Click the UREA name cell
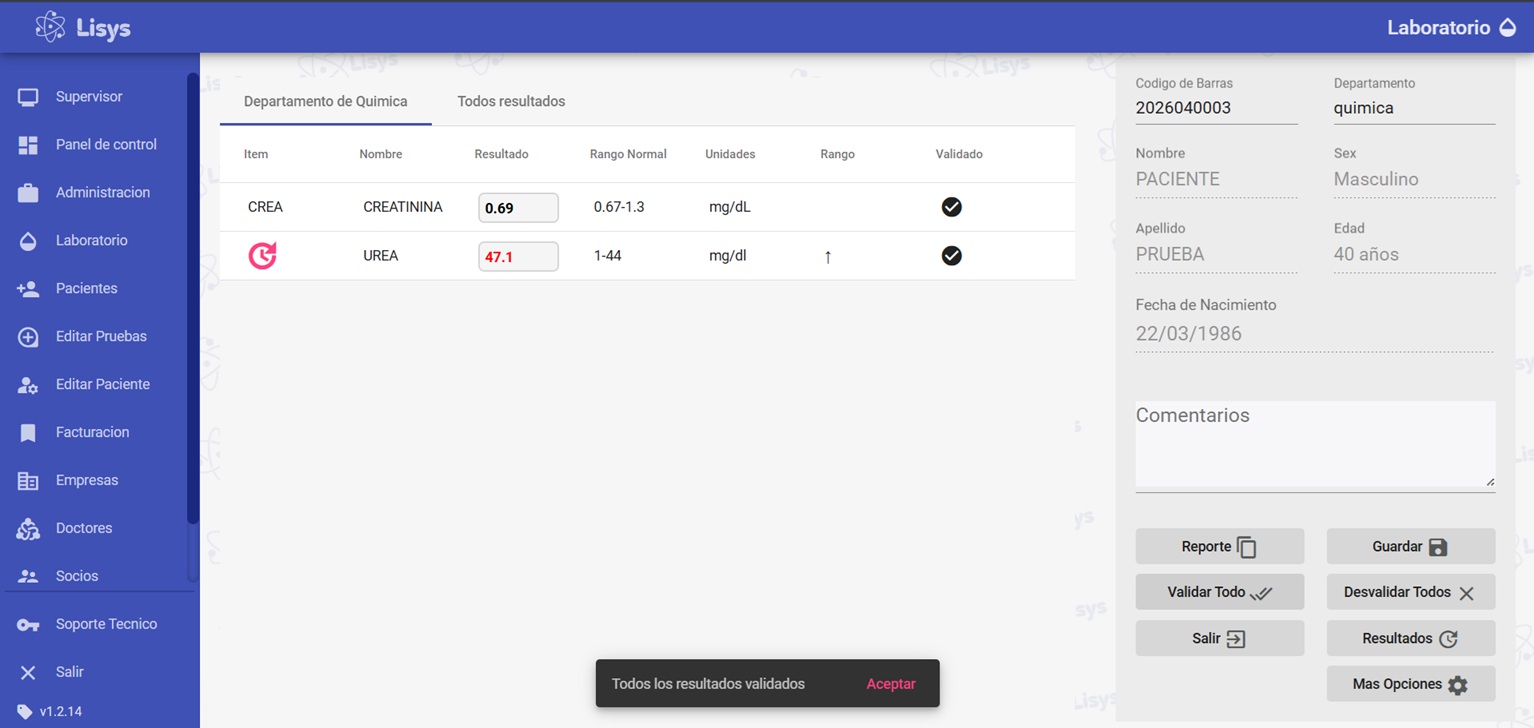The height and width of the screenshot is (728, 1534). point(381,256)
